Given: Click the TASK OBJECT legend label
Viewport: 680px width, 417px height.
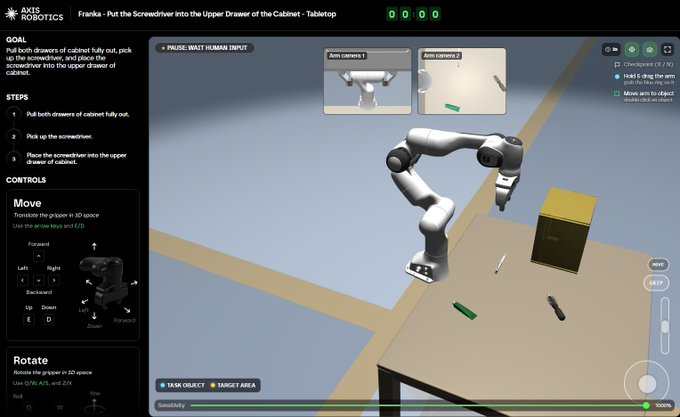Looking at the screenshot, I should click(x=186, y=385).
